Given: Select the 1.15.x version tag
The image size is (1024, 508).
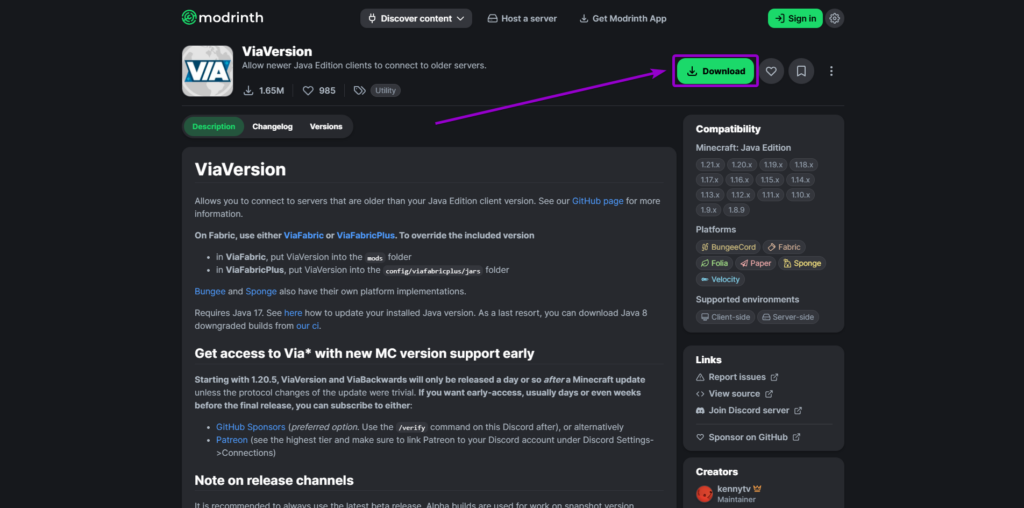Looking at the screenshot, I should point(771,180).
